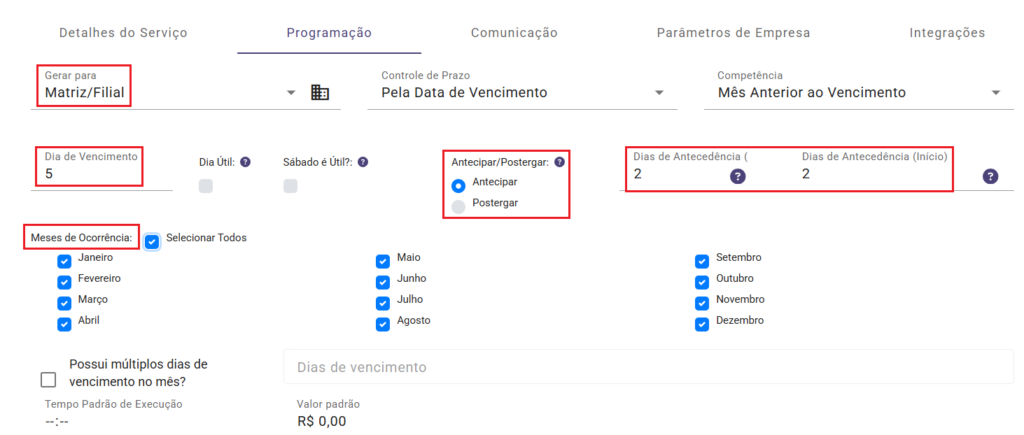Click the building icon beside Gerar para
1024x435 pixels.
coord(320,92)
